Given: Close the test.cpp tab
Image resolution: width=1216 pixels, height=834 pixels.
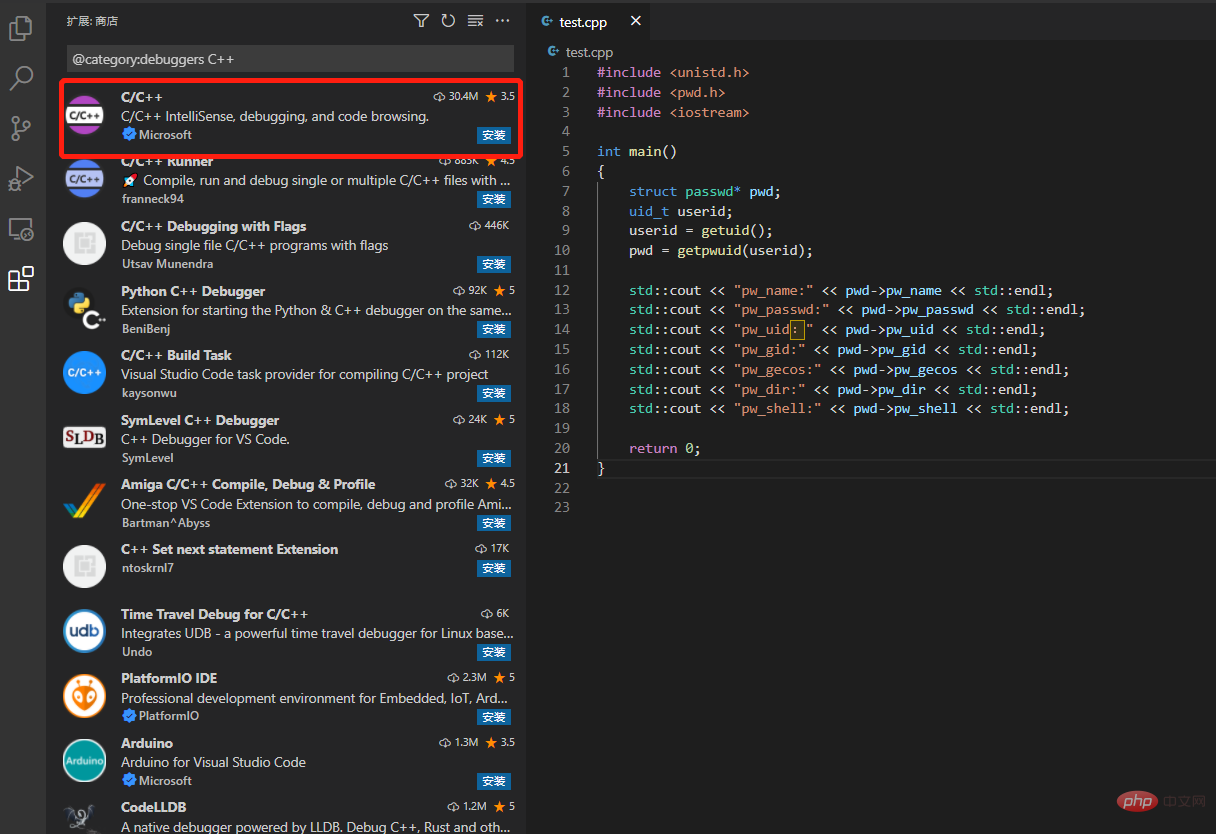Looking at the screenshot, I should [635, 21].
